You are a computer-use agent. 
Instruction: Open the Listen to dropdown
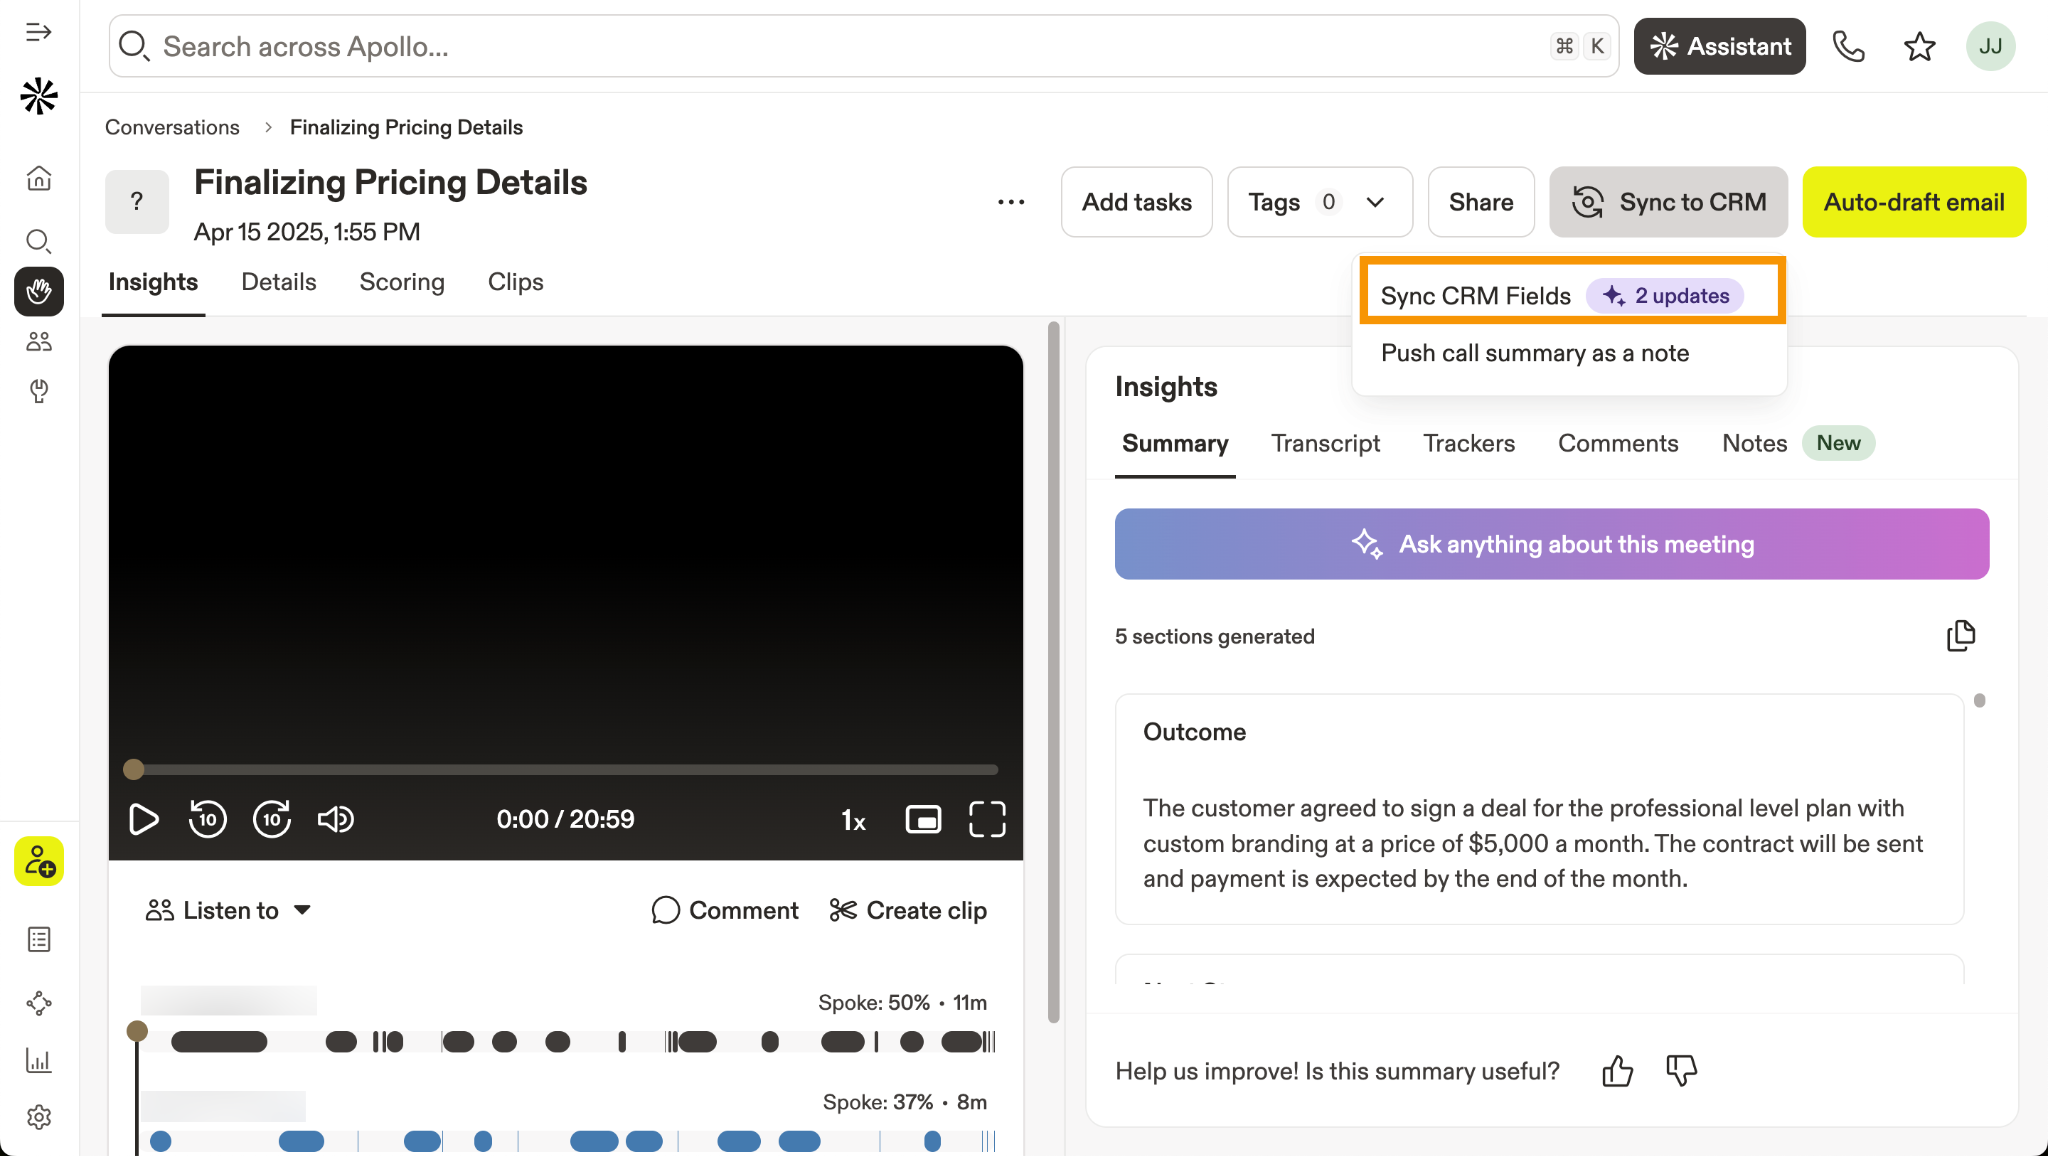[x=228, y=911]
